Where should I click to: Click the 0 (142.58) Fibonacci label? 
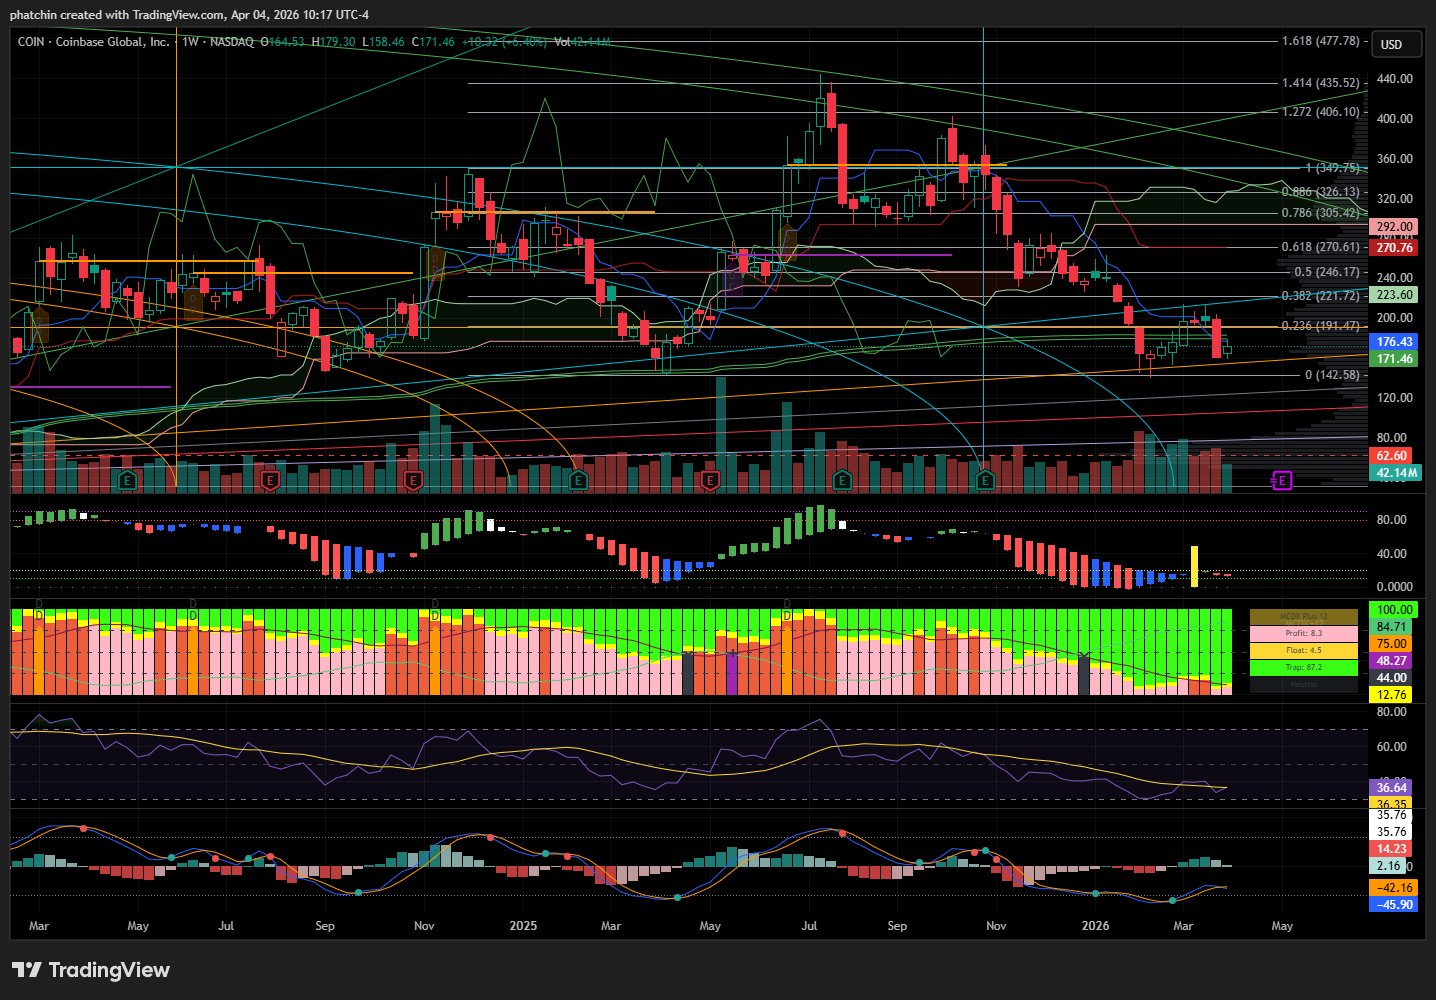pos(1332,375)
